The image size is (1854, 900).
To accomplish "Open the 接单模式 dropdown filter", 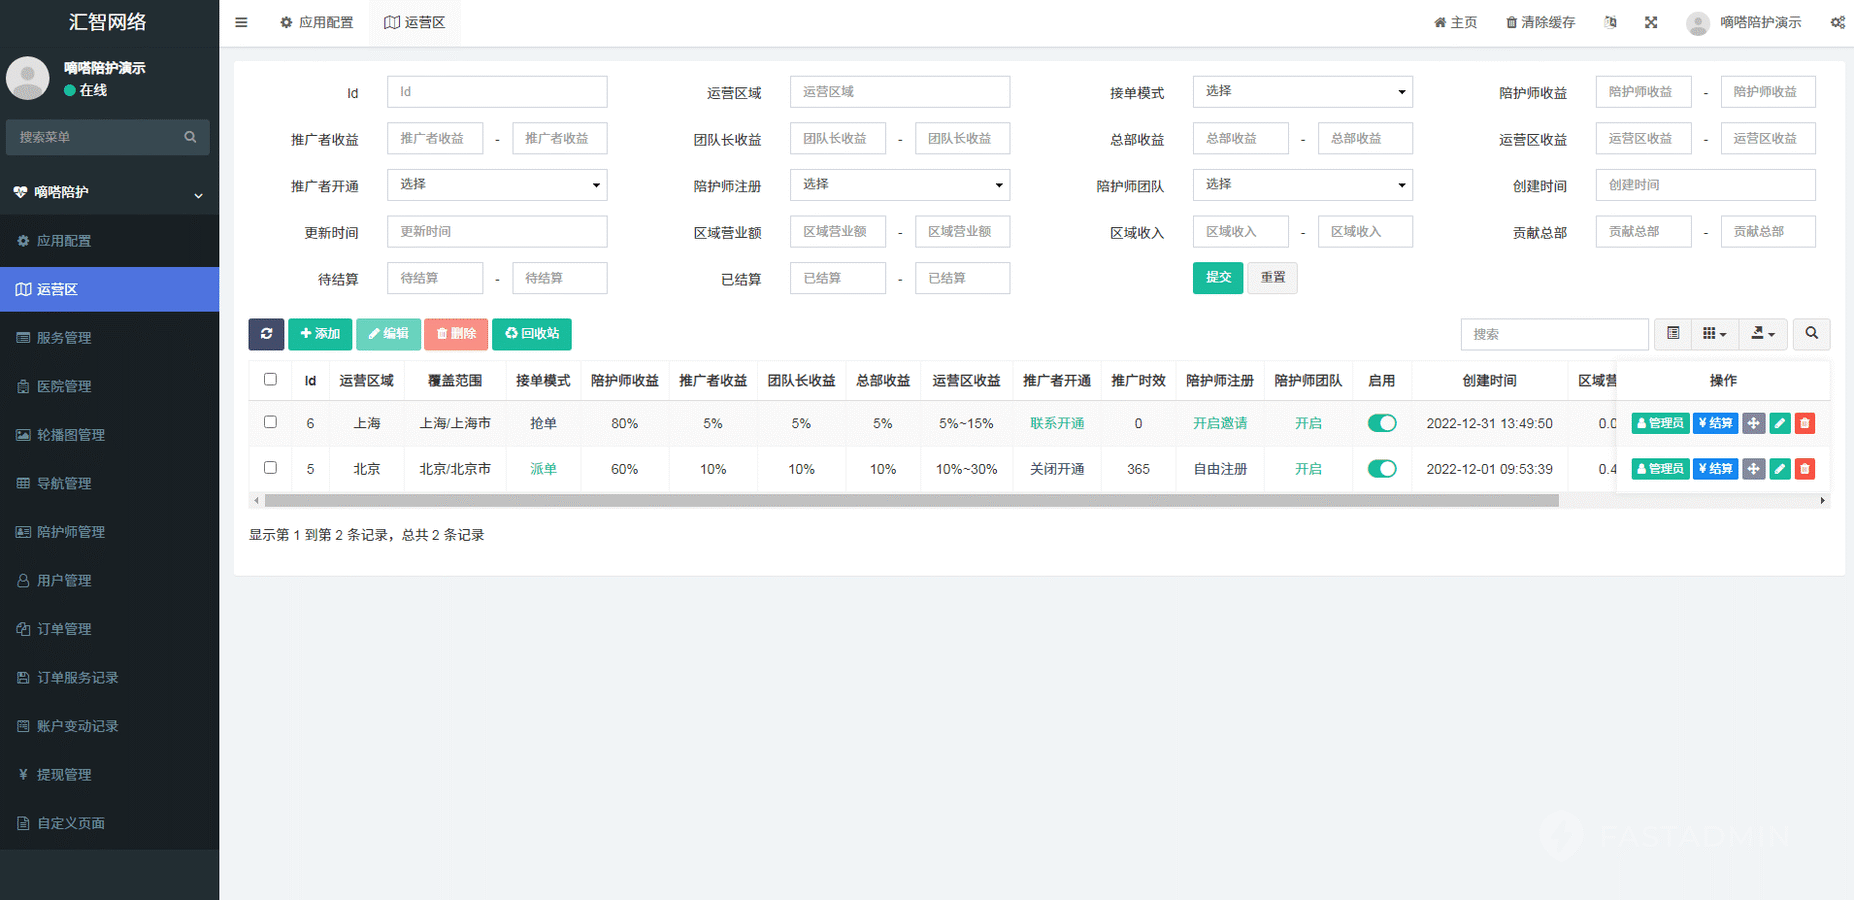I will click(1302, 92).
